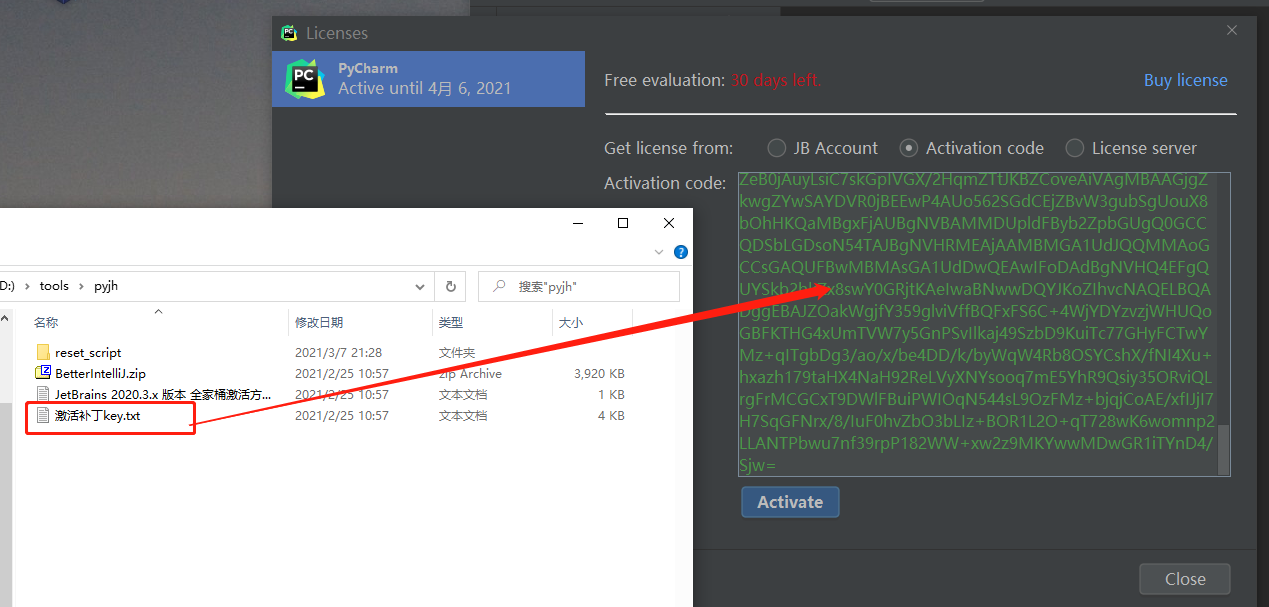1269x607 pixels.
Task: Click the 2021/3/7 21:28 date cell
Action: 339,352
